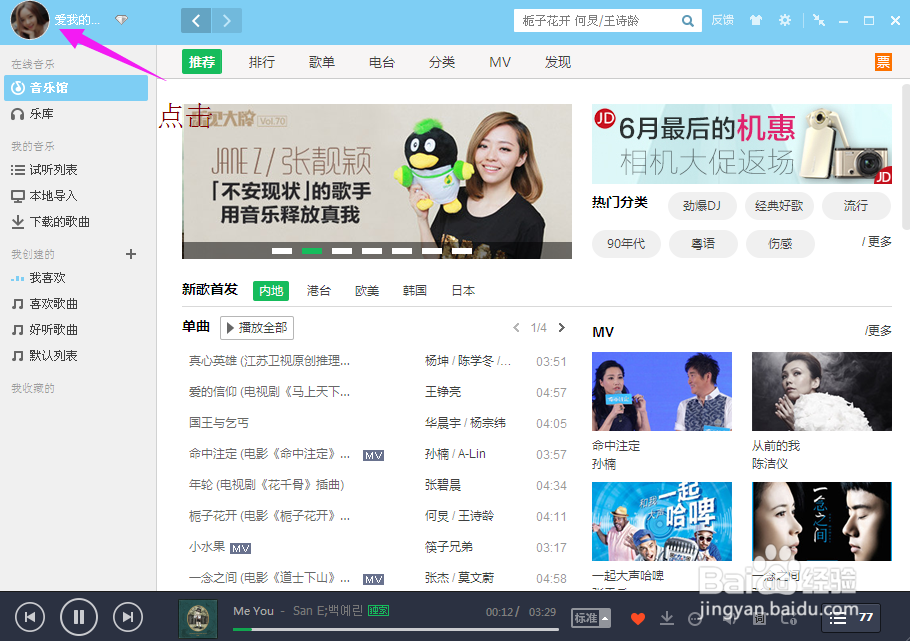The height and width of the screenshot is (641, 910).
Task: Click the 流行 category button
Action: click(x=856, y=206)
